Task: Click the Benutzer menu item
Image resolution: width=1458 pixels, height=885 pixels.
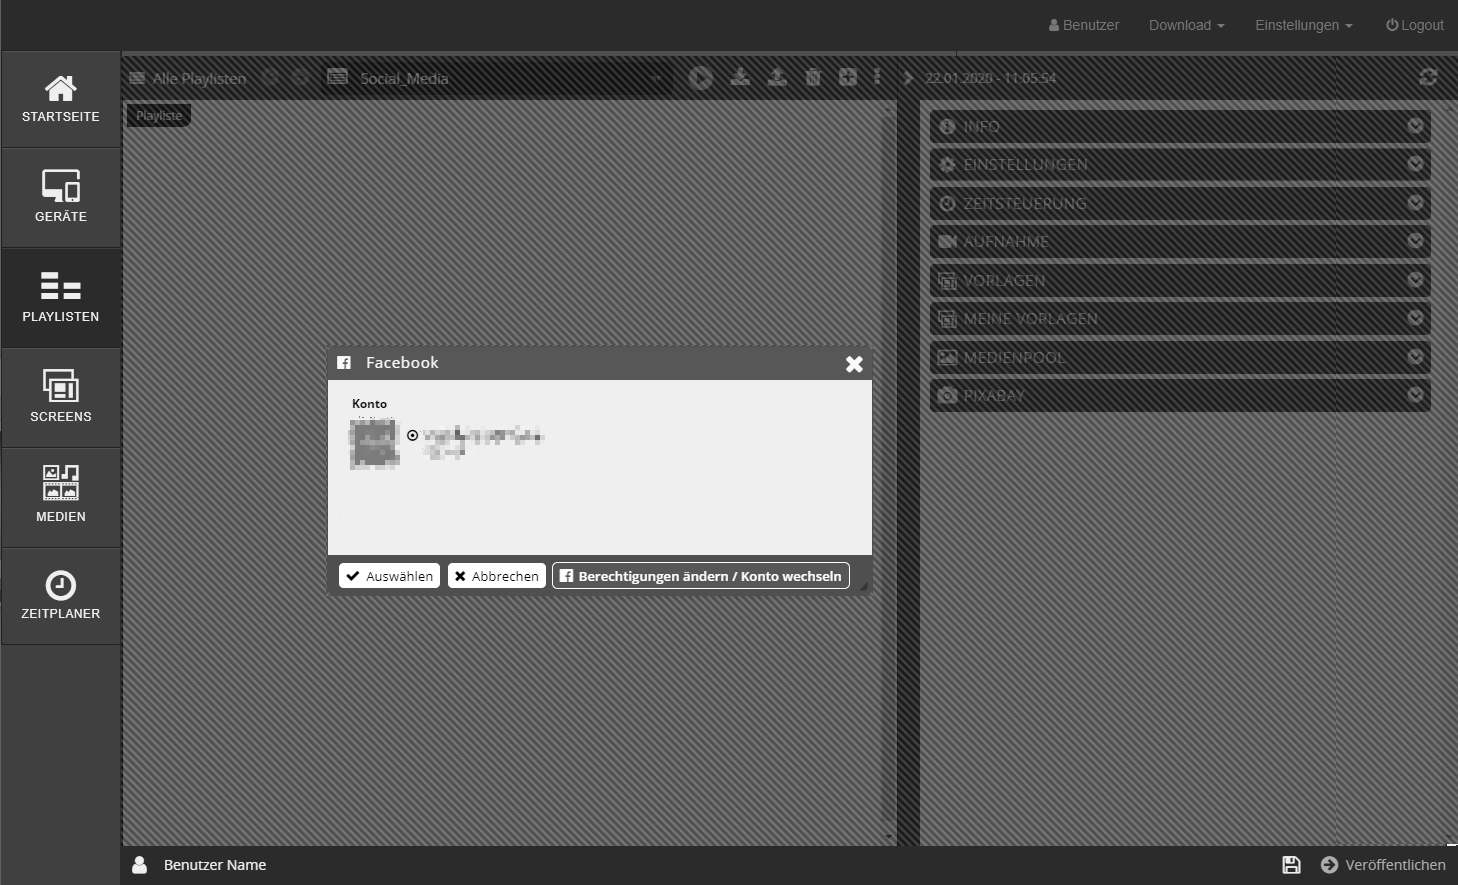Action: coord(1084,25)
